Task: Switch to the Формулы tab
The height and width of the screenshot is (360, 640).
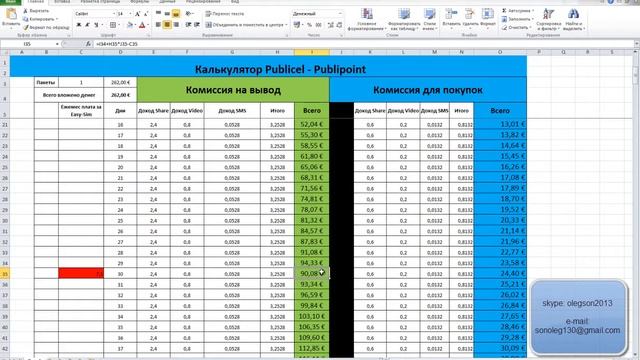Action: (x=140, y=2)
